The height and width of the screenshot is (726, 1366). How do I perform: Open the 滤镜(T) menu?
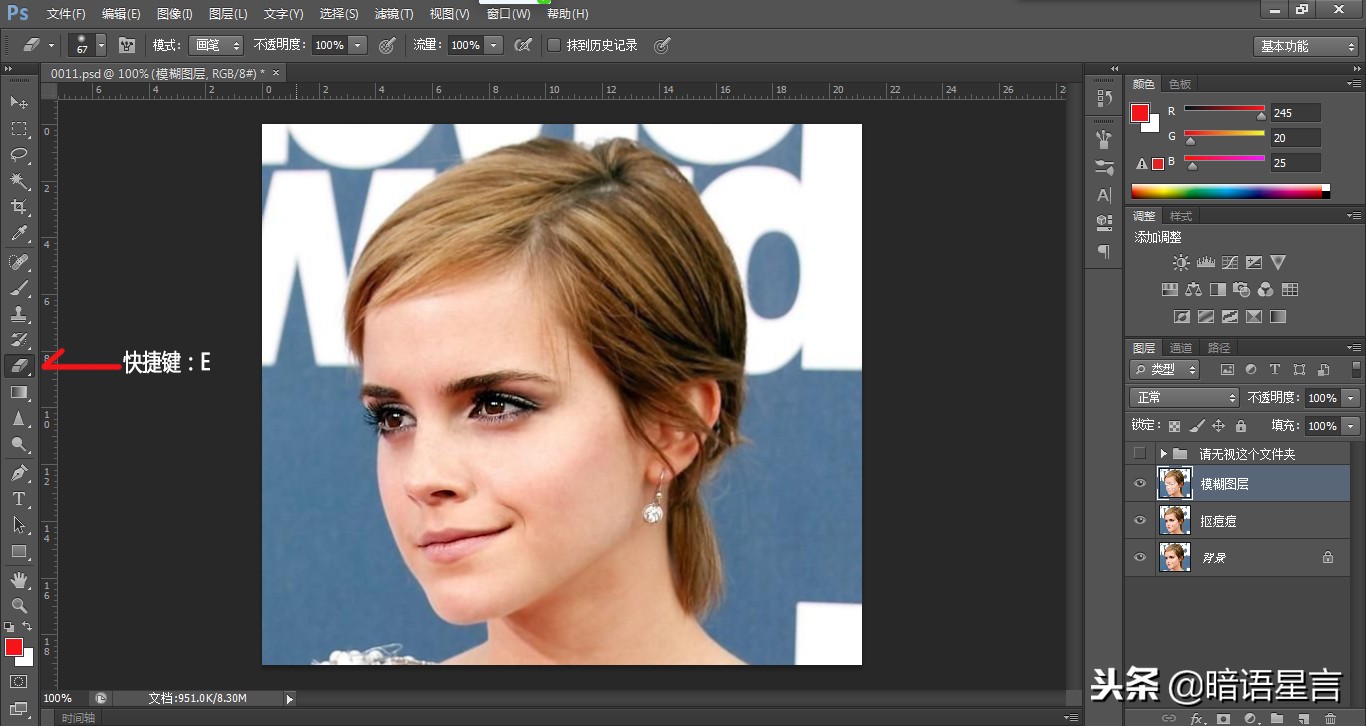[x=393, y=14]
